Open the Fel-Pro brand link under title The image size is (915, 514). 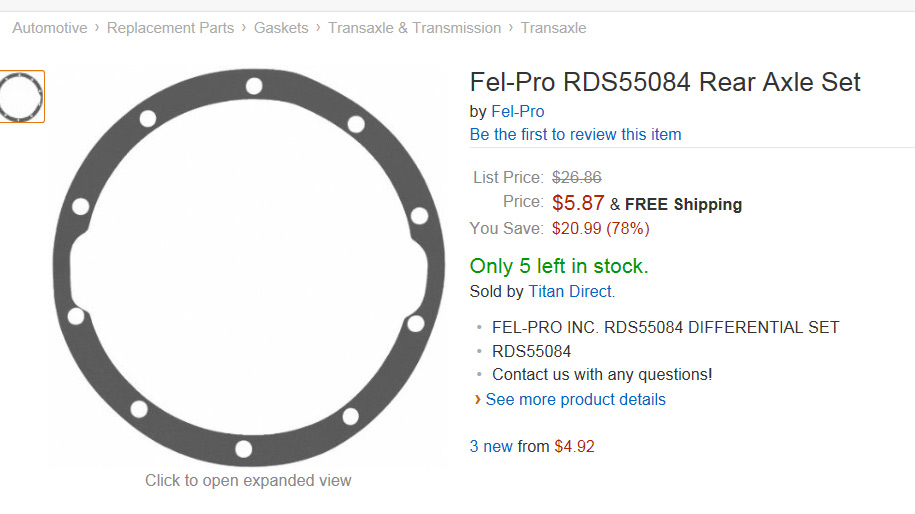[x=517, y=111]
